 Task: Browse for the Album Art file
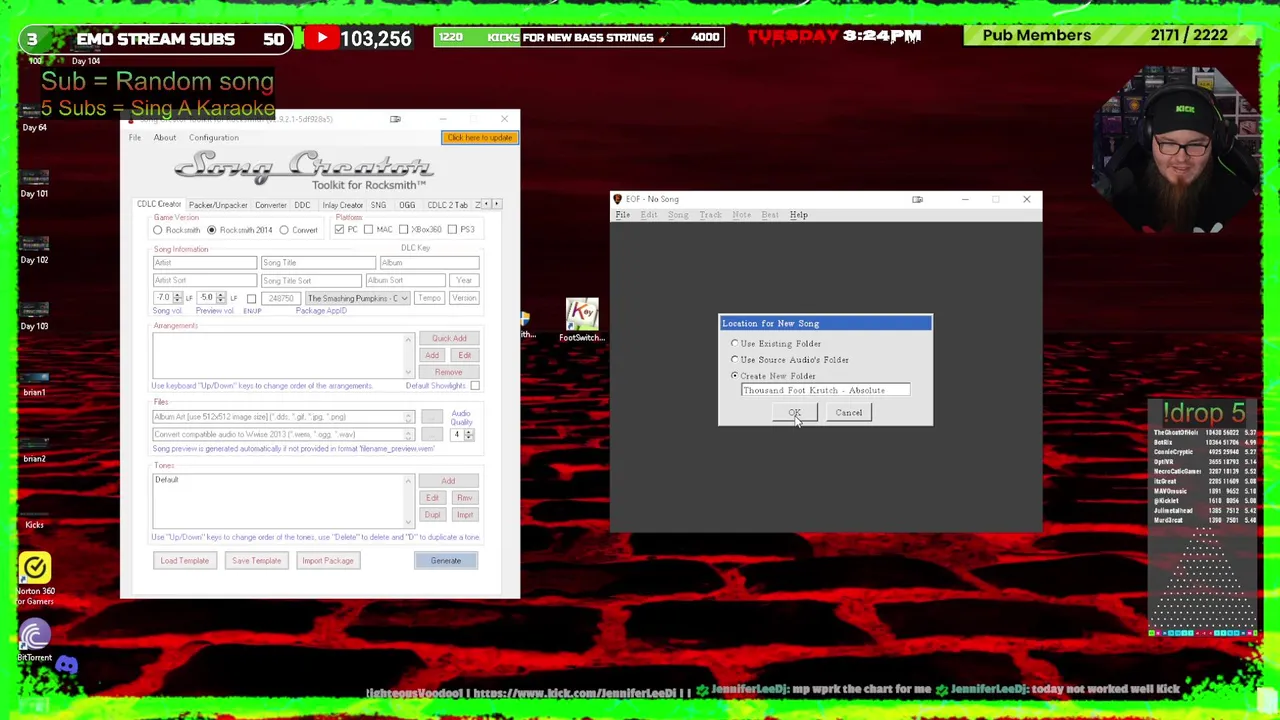click(x=432, y=416)
